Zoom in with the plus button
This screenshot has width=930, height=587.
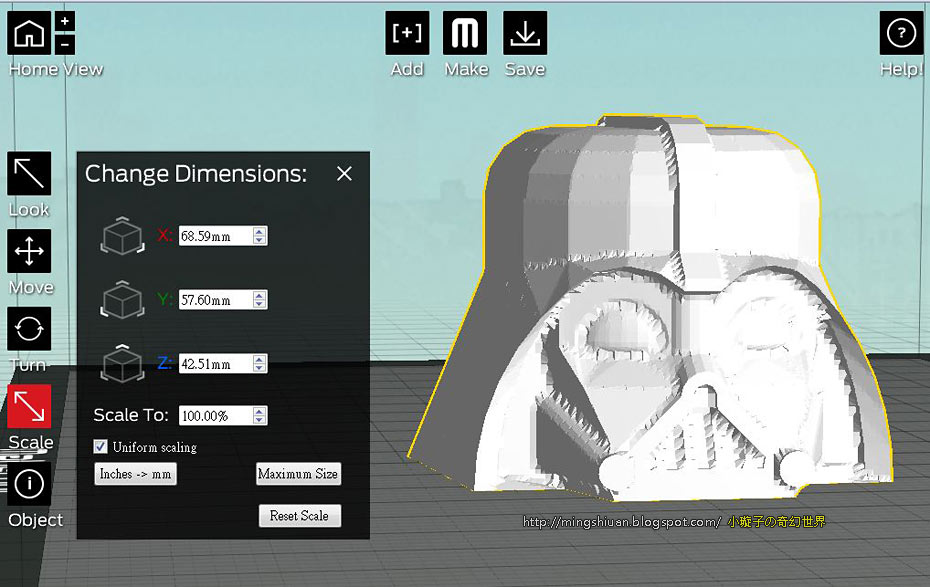click(65, 22)
